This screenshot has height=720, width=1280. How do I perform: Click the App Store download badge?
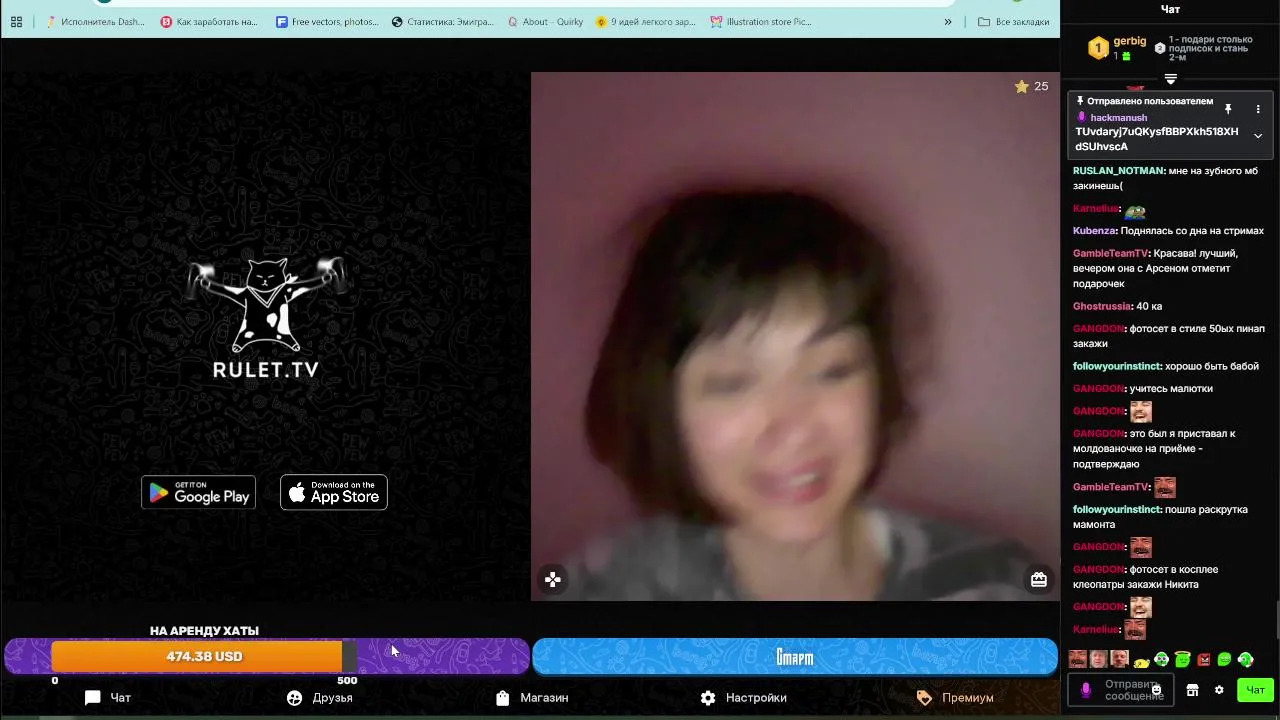(334, 492)
